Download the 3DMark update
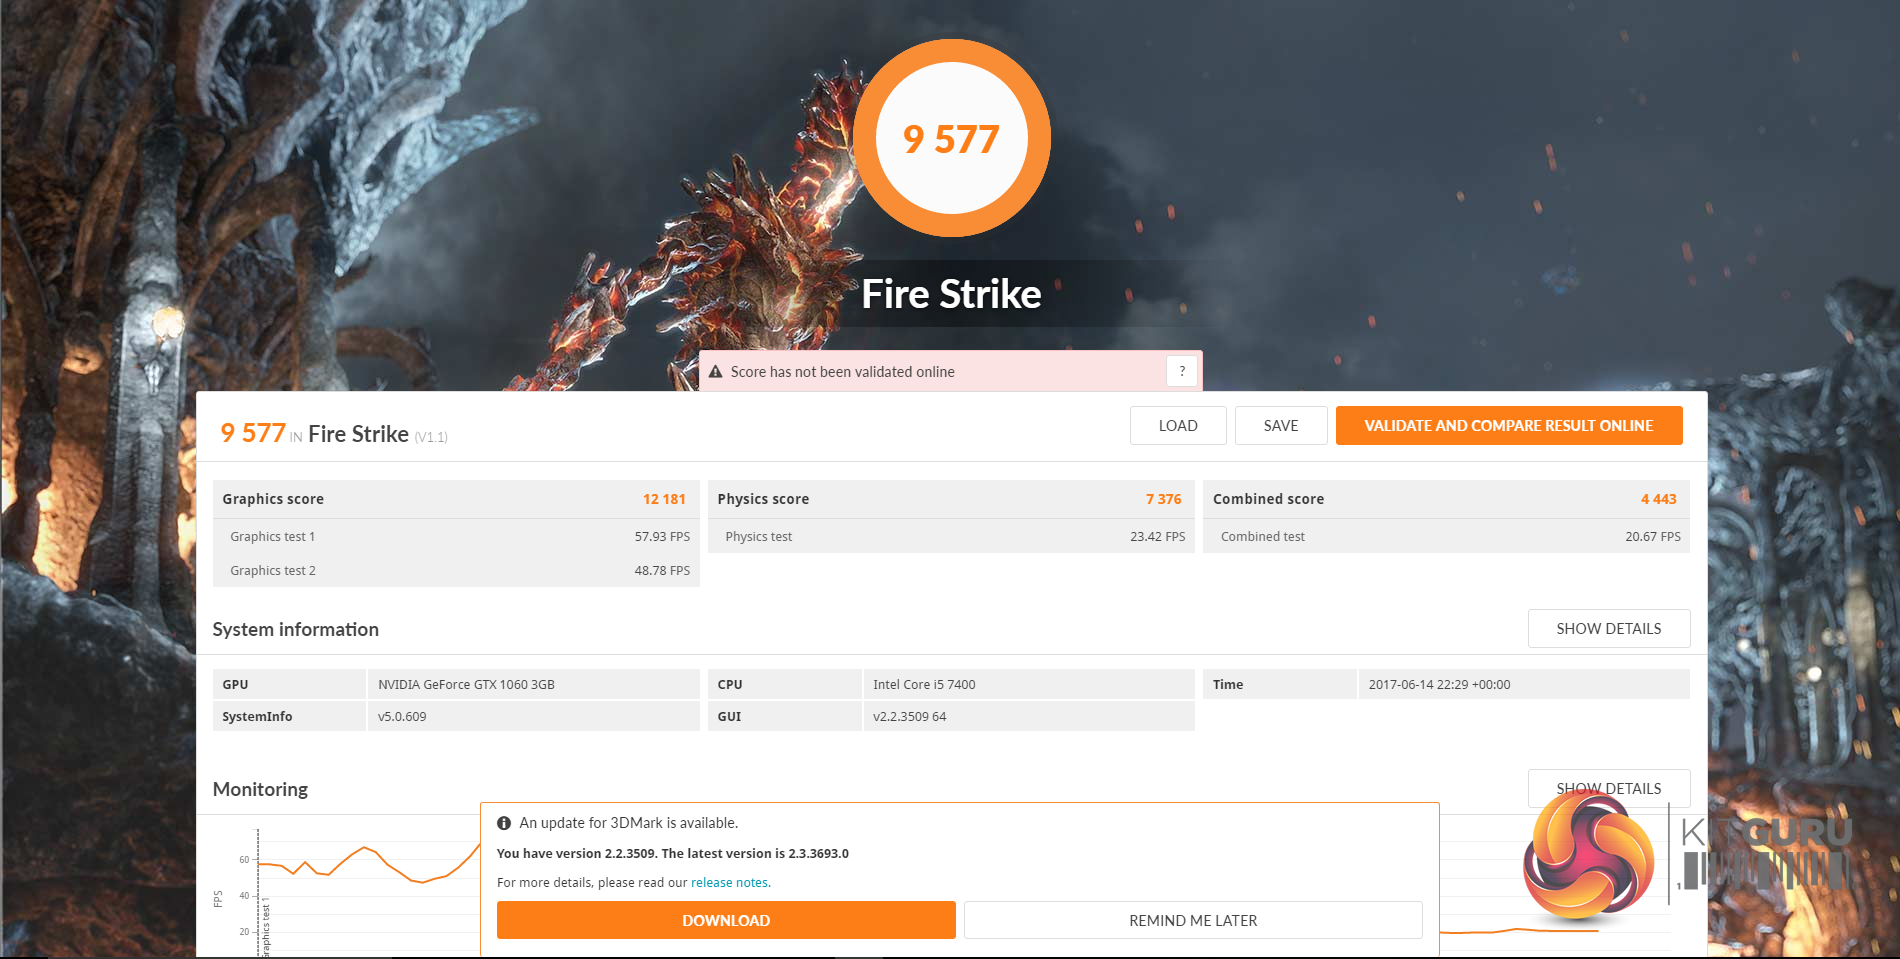Viewport: 1900px width, 959px height. 726,920
